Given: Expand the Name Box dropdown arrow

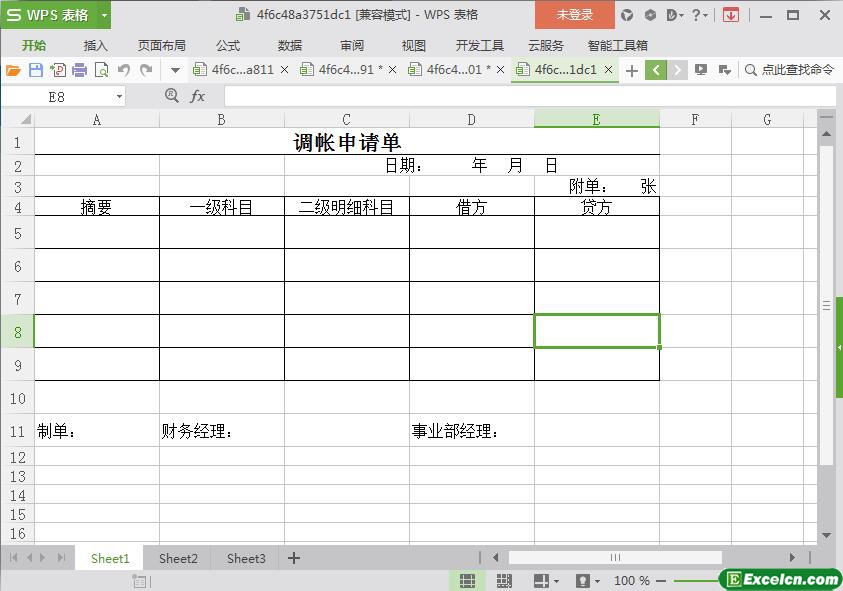Looking at the screenshot, I should click(120, 96).
